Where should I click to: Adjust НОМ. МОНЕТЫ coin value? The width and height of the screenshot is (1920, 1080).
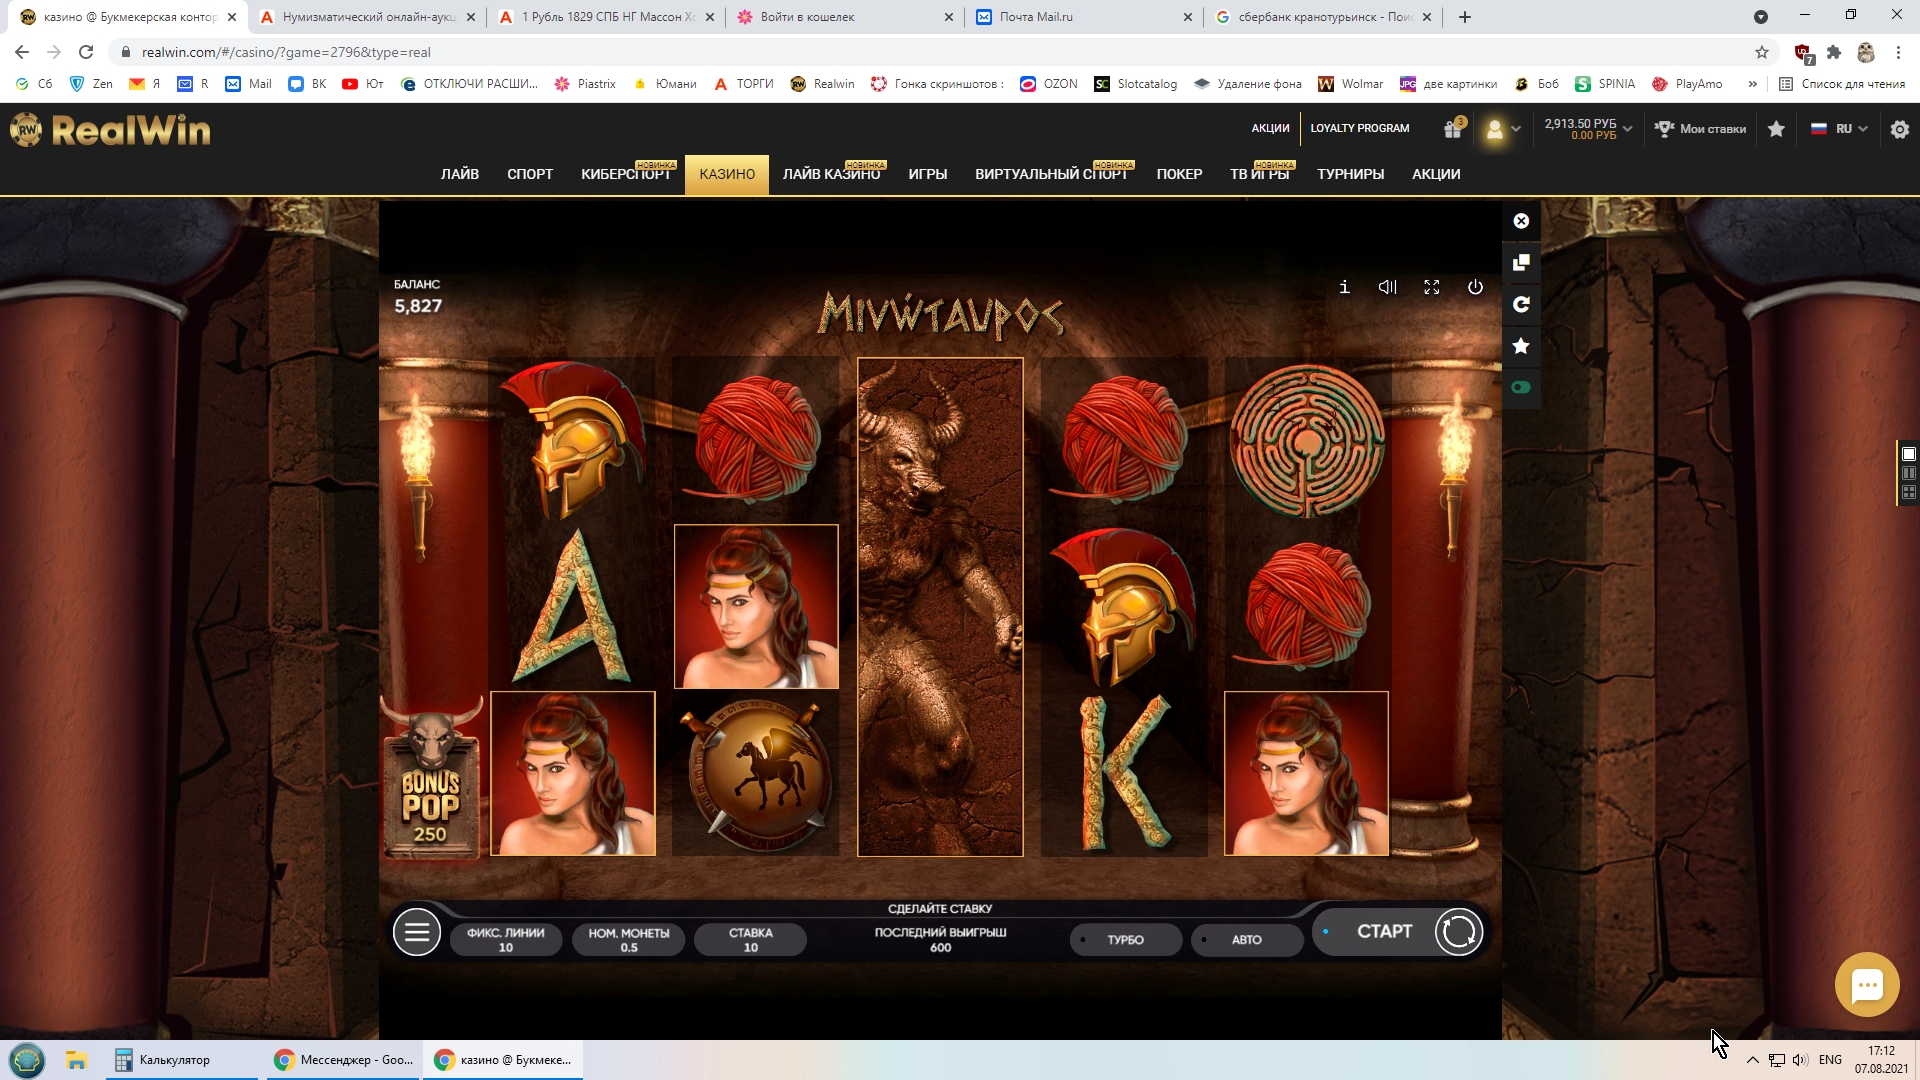click(629, 940)
